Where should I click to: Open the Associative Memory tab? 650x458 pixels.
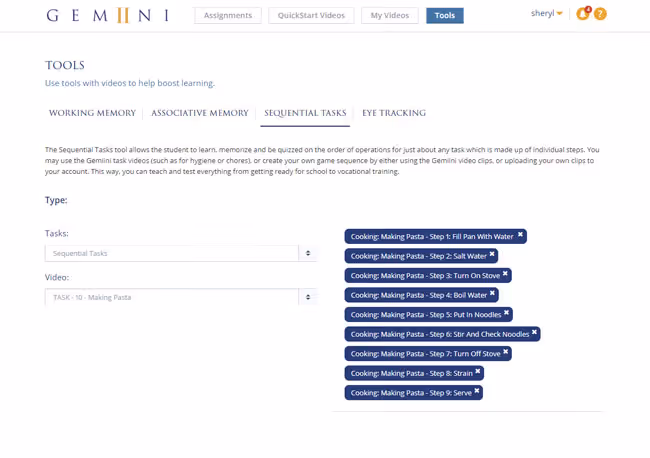[200, 113]
